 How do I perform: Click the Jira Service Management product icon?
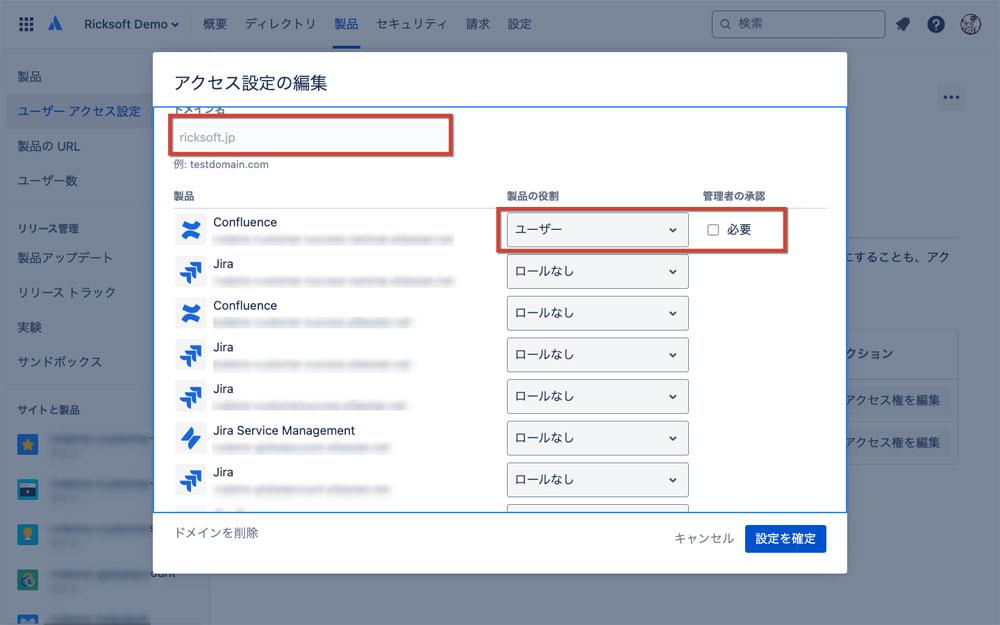(x=191, y=438)
